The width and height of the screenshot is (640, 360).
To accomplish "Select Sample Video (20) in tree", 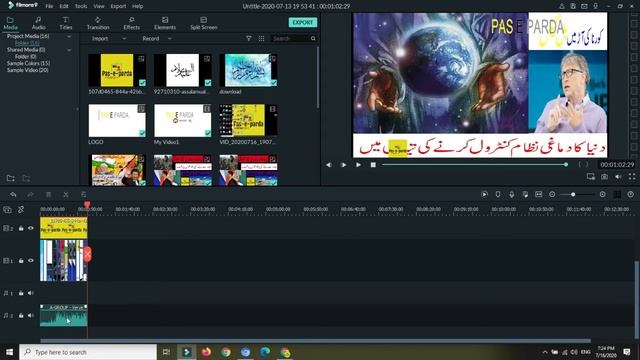I will click(x=27, y=70).
